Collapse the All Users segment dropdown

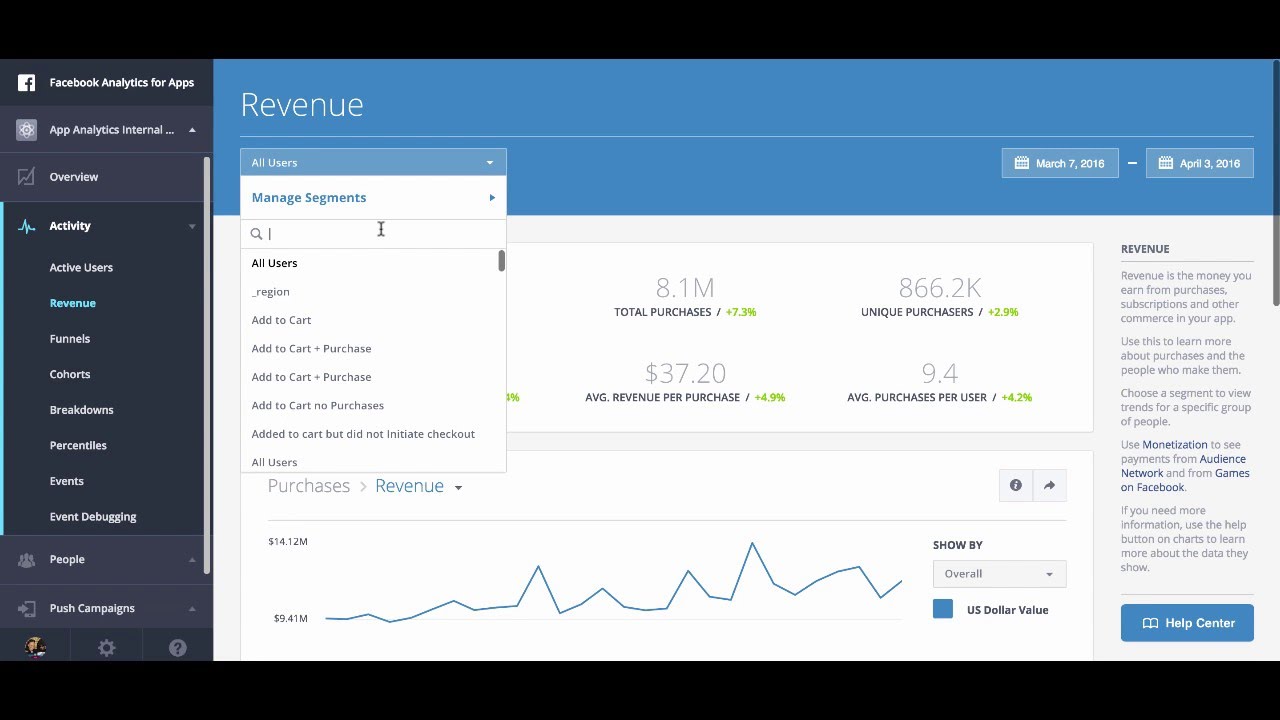373,162
